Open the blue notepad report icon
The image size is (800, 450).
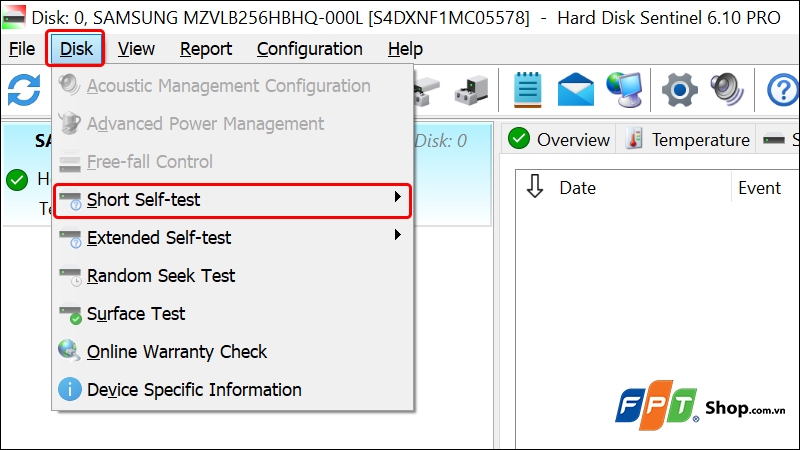click(527, 90)
